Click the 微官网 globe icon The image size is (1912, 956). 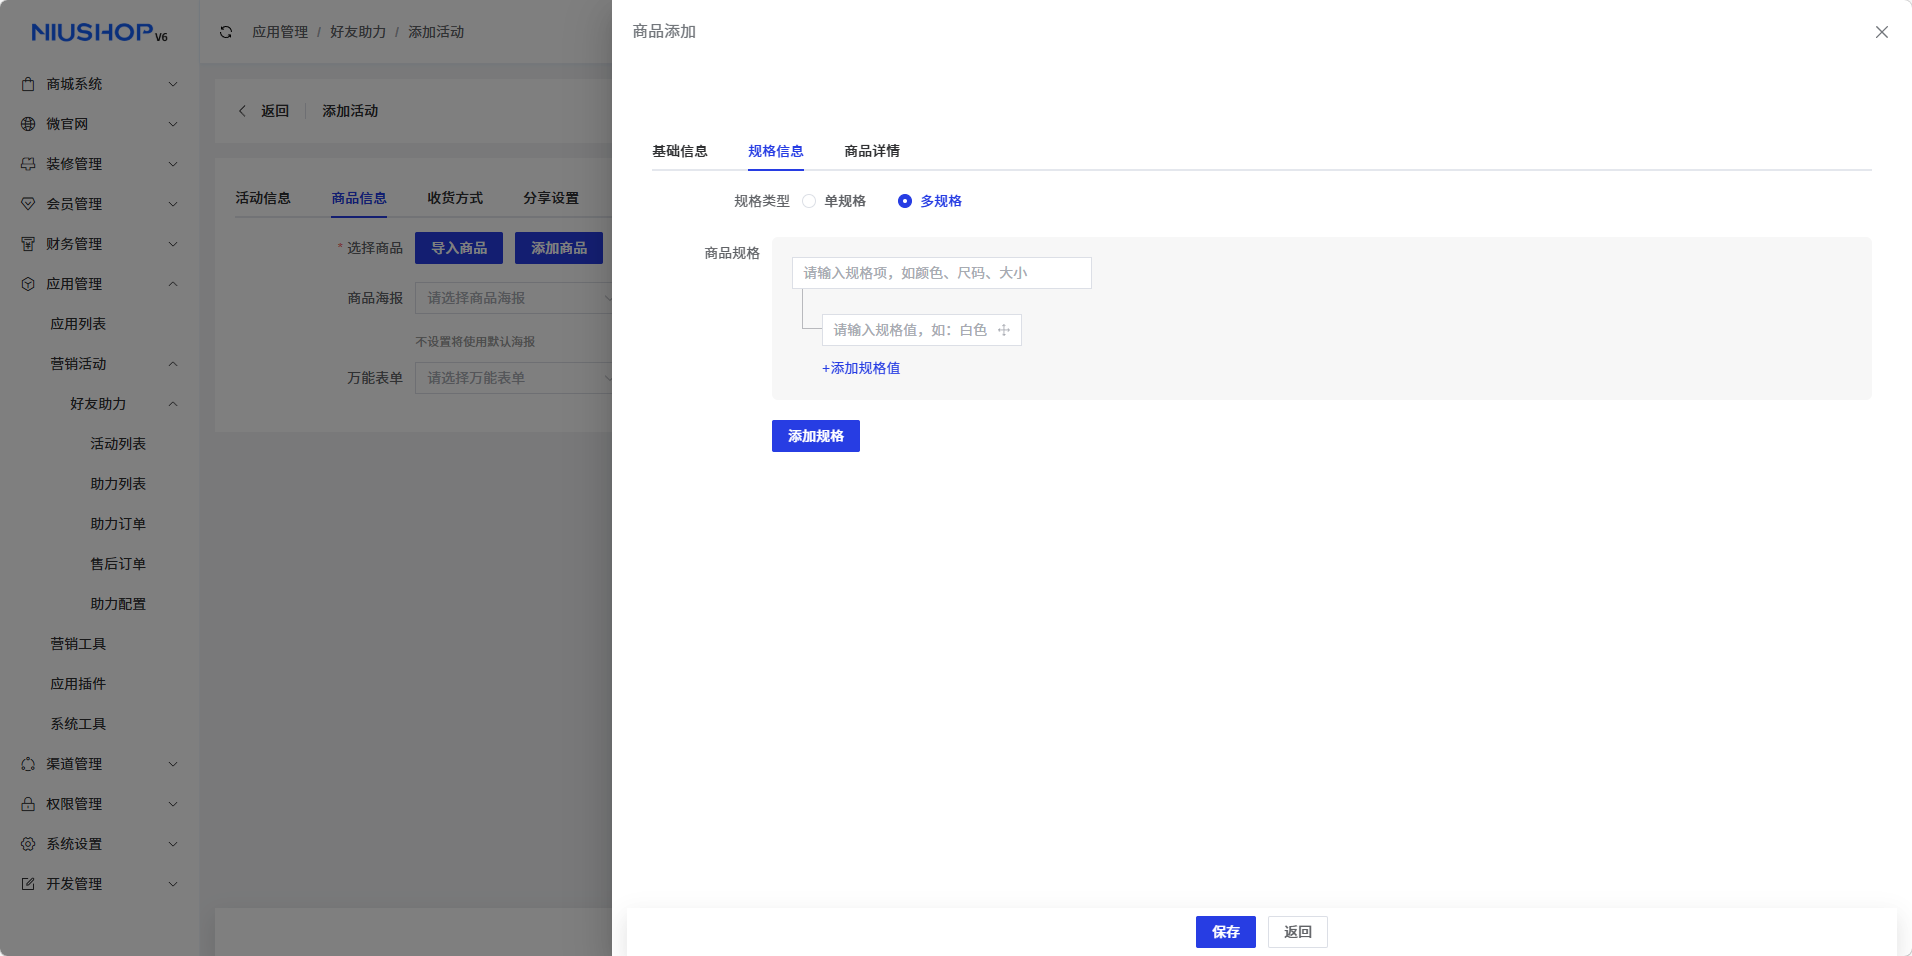28,124
